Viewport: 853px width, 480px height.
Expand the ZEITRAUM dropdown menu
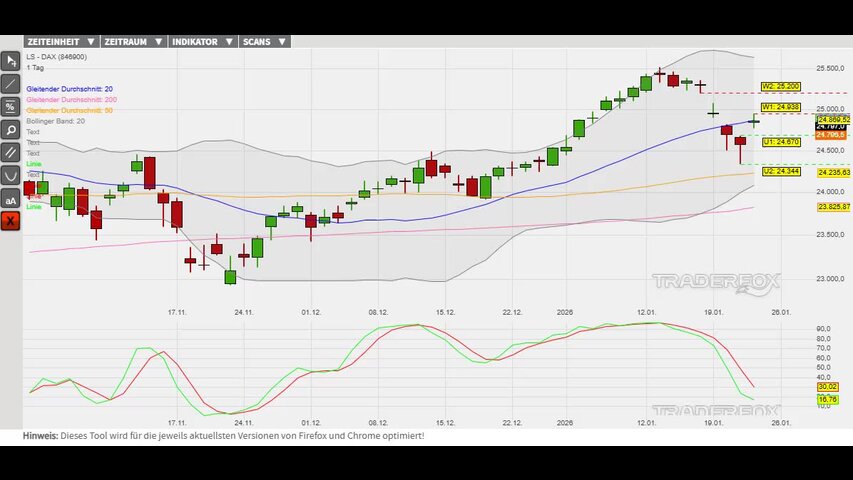click(134, 42)
